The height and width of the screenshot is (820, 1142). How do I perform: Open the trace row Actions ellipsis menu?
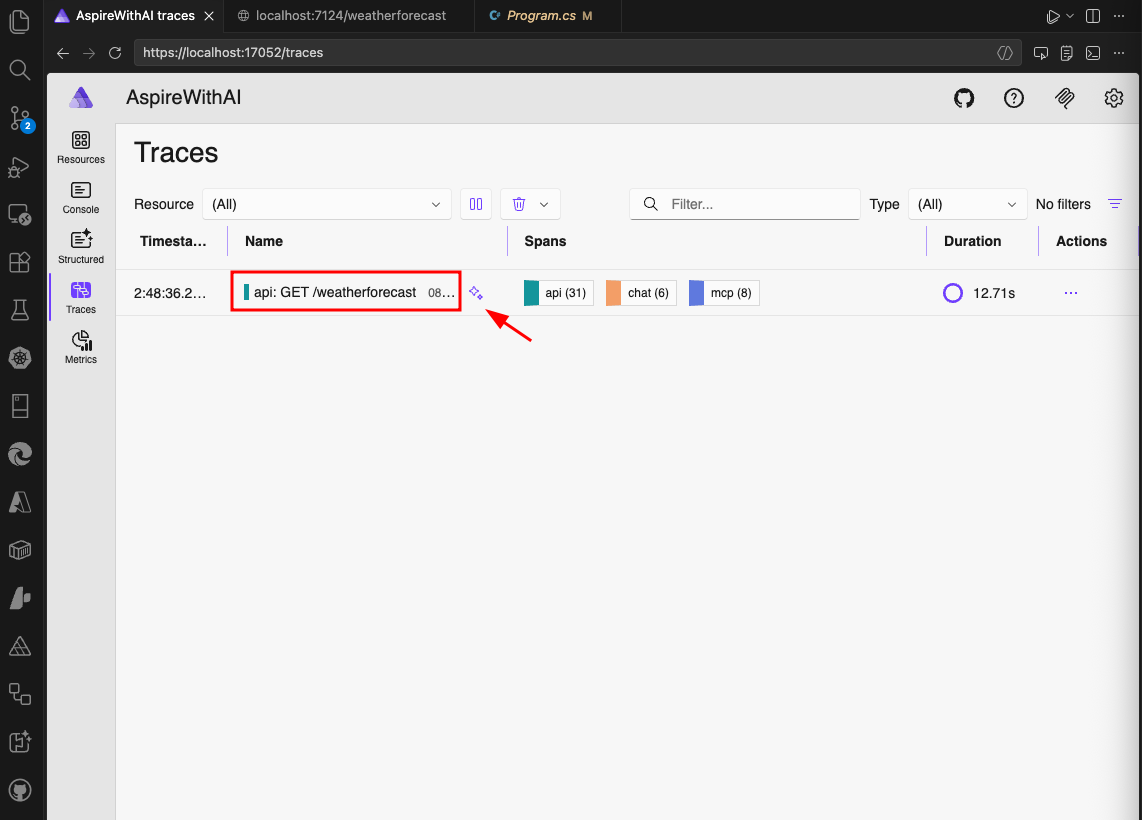point(1071,293)
